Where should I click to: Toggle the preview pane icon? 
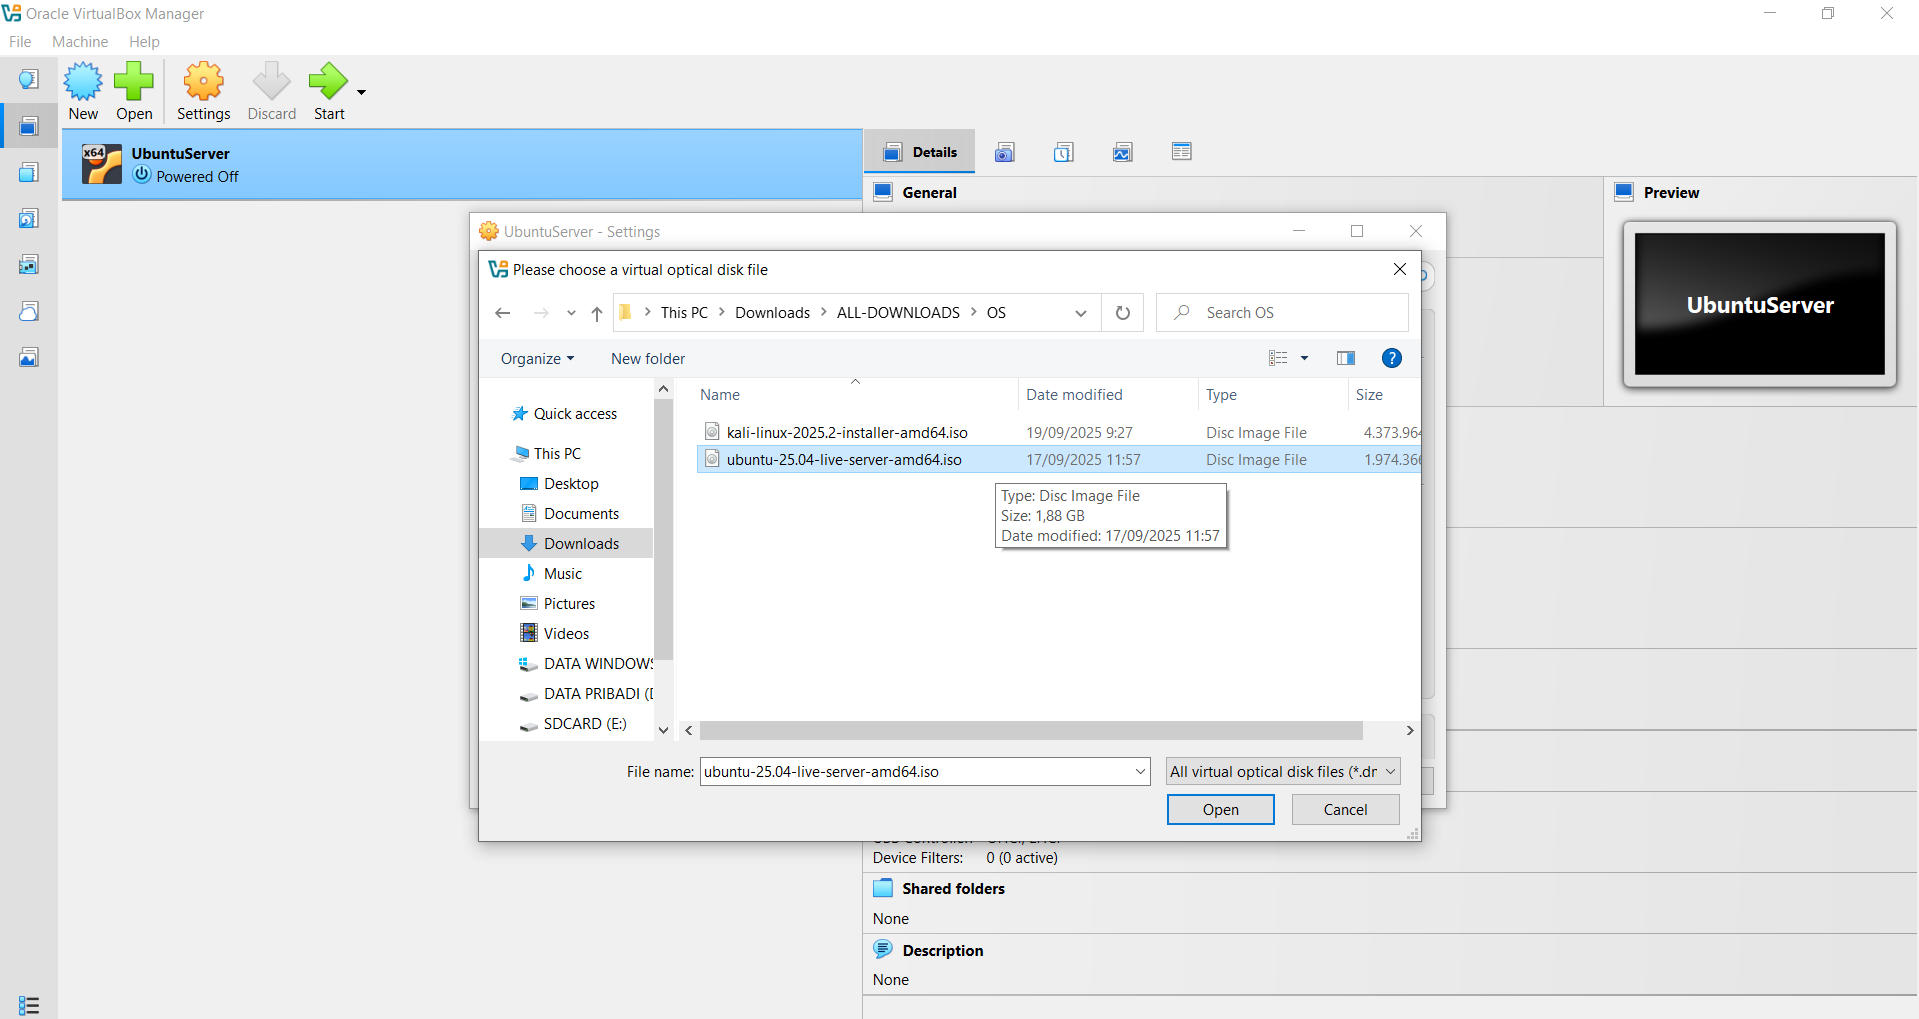point(1346,358)
